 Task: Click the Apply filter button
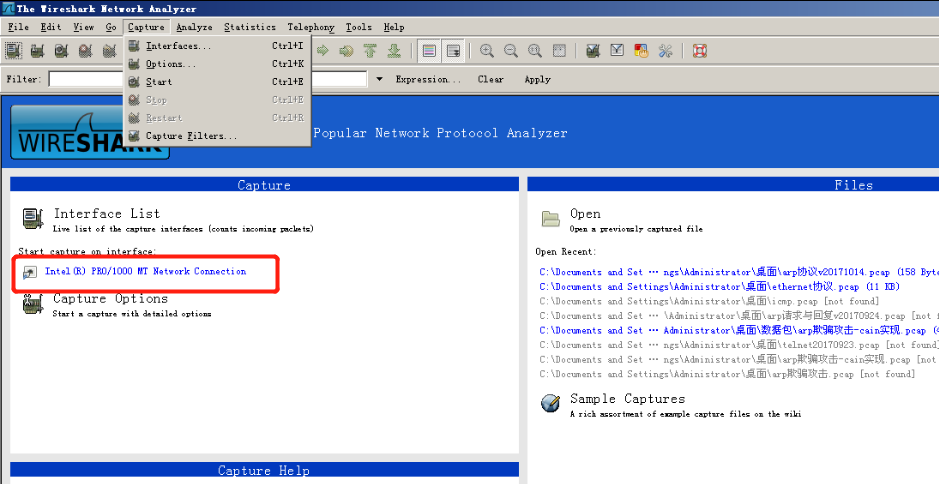[x=537, y=79]
